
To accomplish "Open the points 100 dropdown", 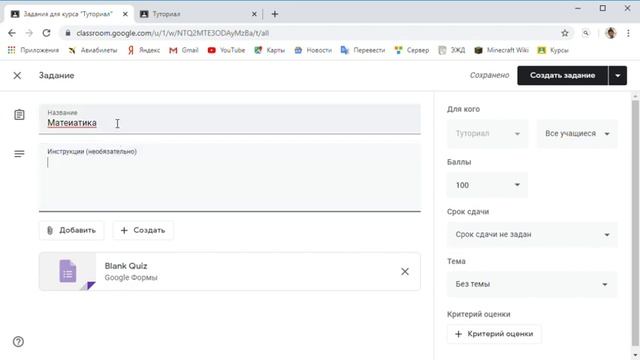I will click(x=487, y=185).
